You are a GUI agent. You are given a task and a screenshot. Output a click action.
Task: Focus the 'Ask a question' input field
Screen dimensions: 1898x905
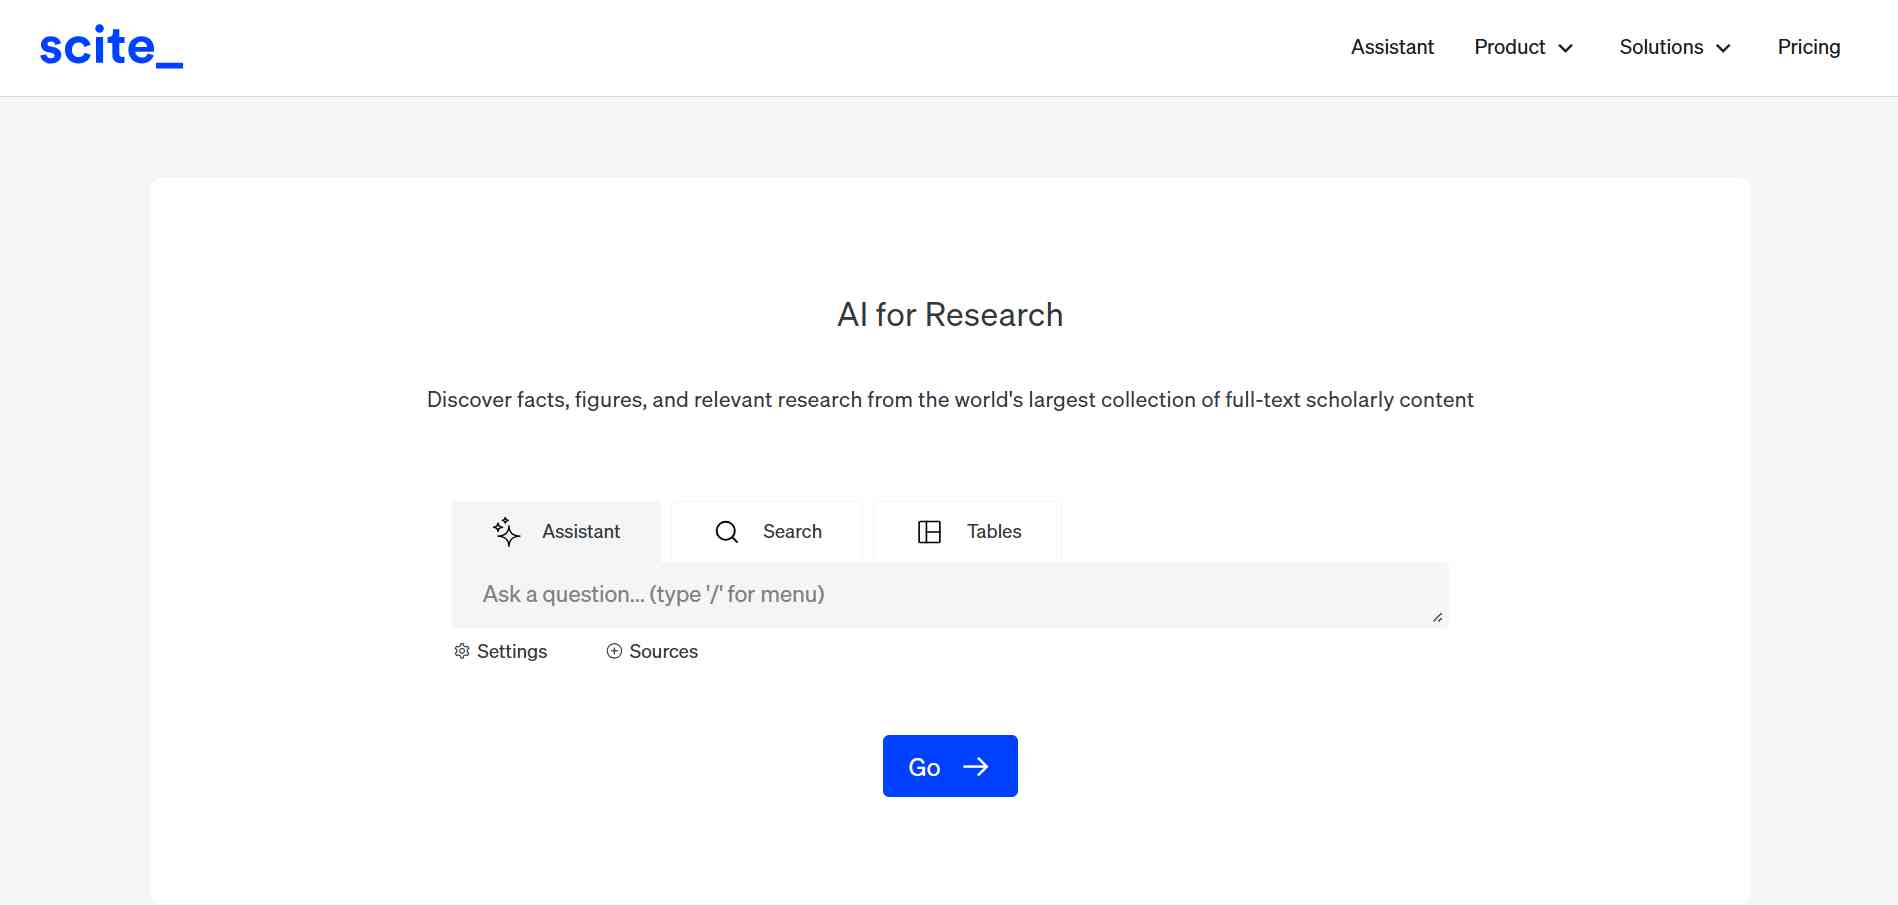940,594
